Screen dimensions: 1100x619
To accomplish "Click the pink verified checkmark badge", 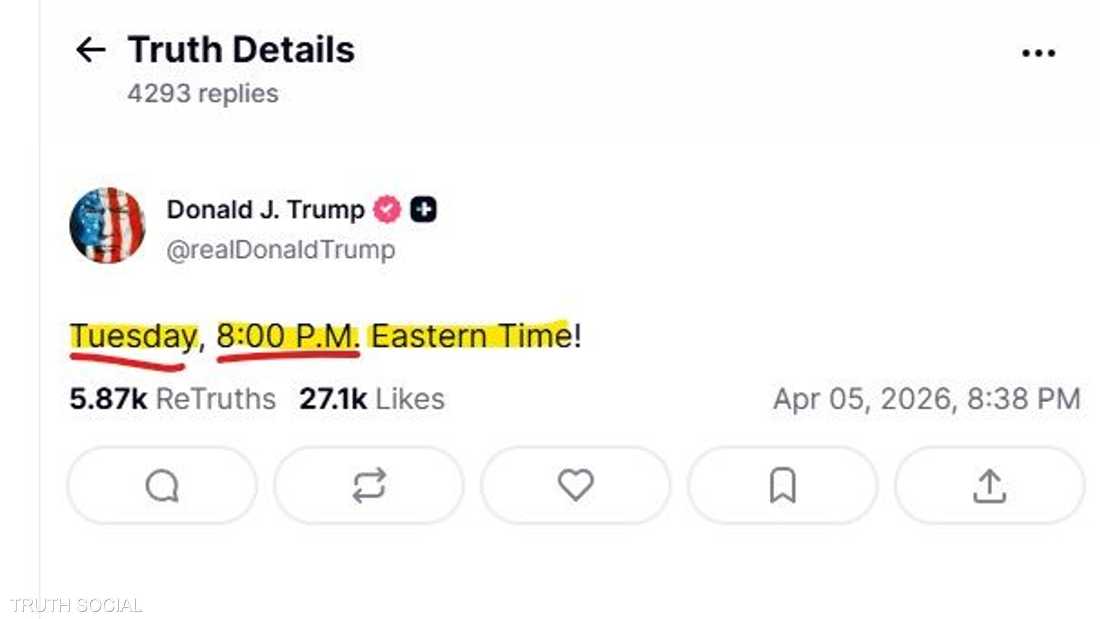I will coord(387,210).
